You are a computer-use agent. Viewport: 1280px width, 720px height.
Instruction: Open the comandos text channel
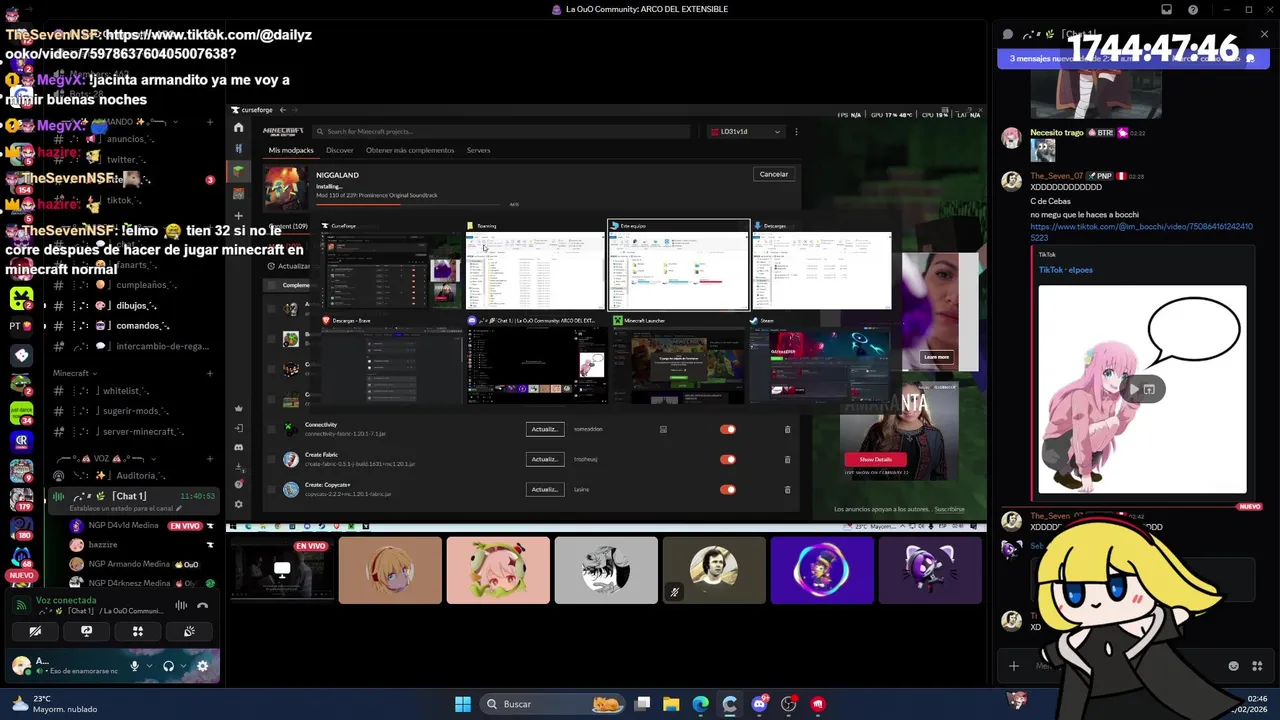[x=133, y=326]
